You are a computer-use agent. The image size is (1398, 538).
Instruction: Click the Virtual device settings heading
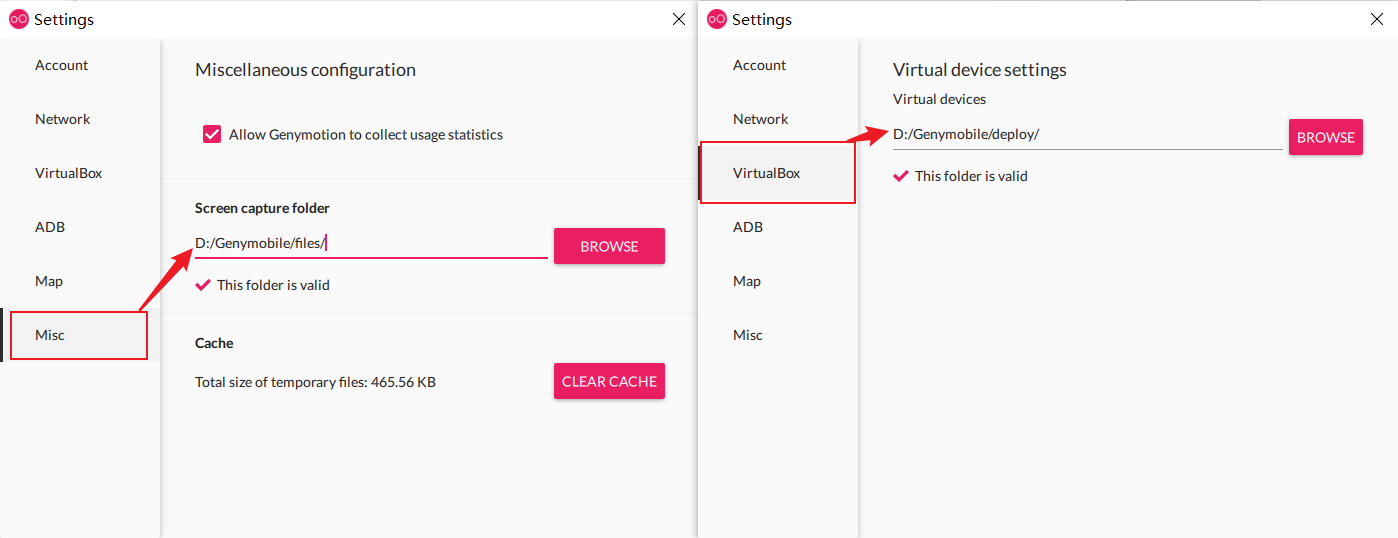click(x=980, y=70)
